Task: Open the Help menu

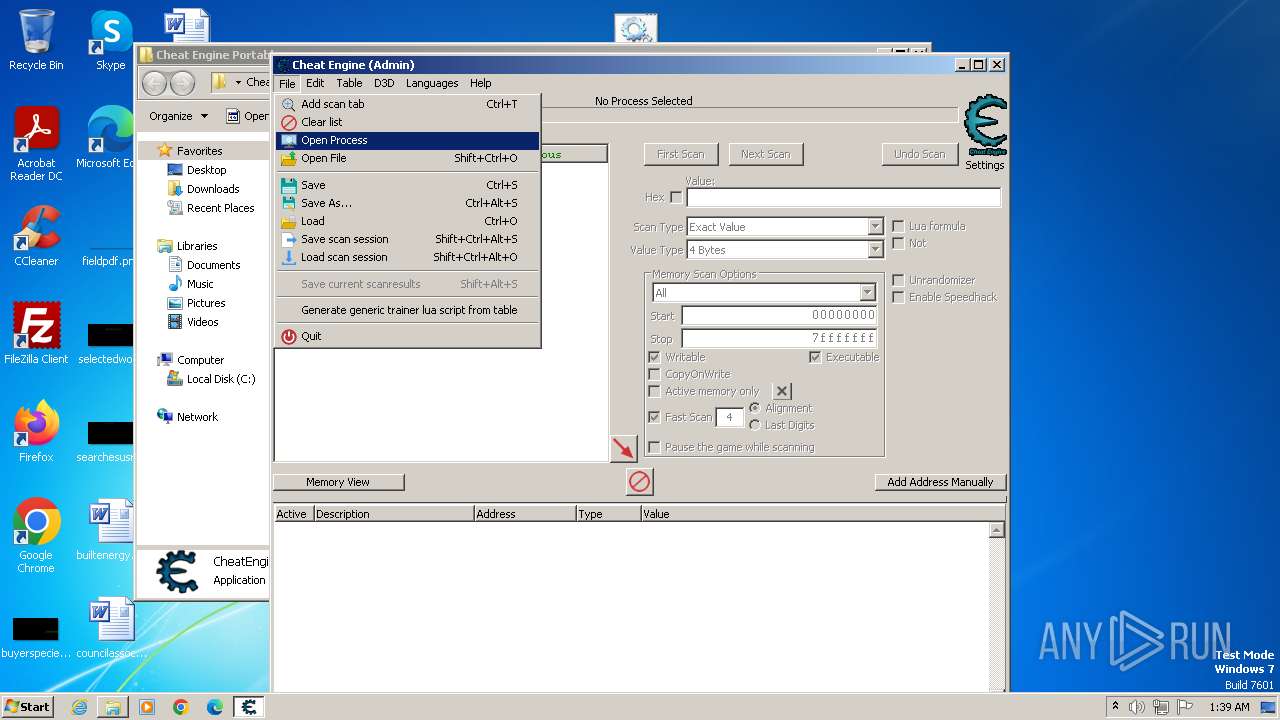Action: coord(481,83)
